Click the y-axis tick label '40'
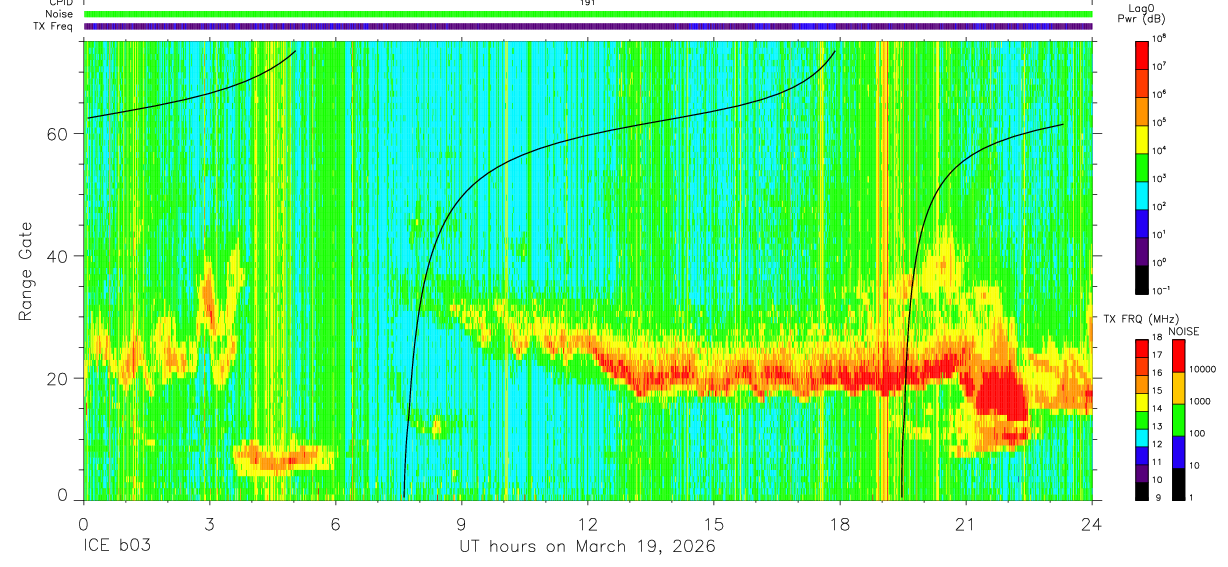Screen dimensions: 1228x567 [x=58, y=256]
